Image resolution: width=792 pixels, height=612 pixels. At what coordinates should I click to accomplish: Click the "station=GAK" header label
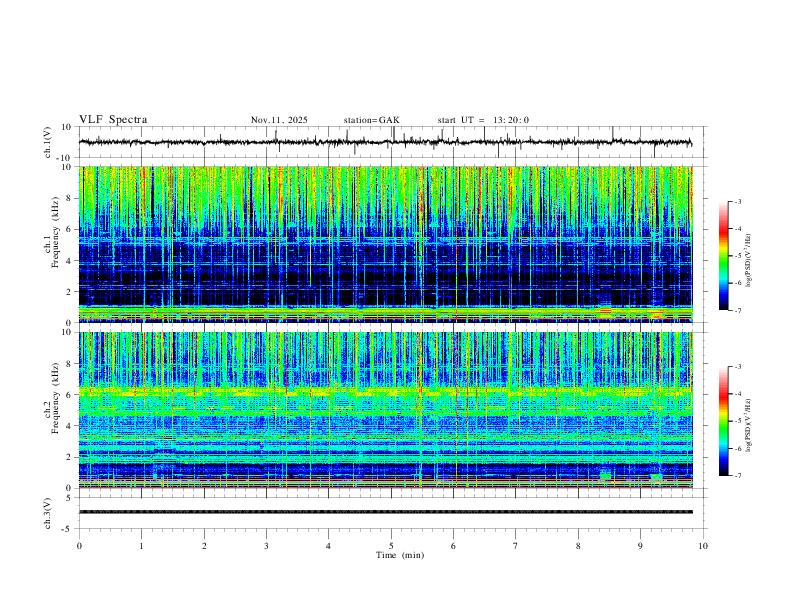coord(371,120)
